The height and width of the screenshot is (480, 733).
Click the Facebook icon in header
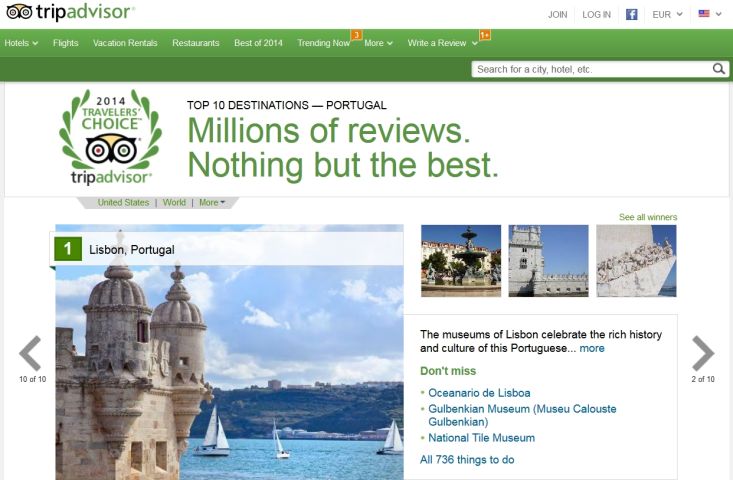pos(632,15)
